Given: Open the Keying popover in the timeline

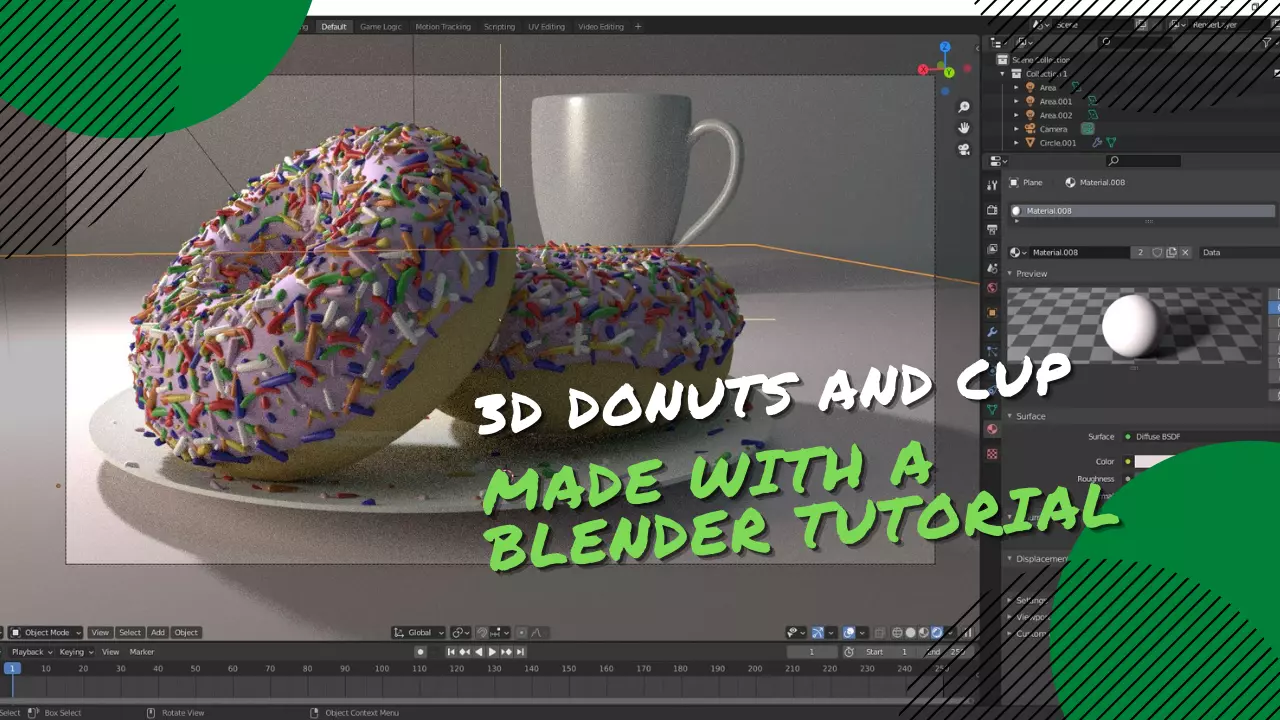Looking at the screenshot, I should pyautogui.click(x=74, y=652).
